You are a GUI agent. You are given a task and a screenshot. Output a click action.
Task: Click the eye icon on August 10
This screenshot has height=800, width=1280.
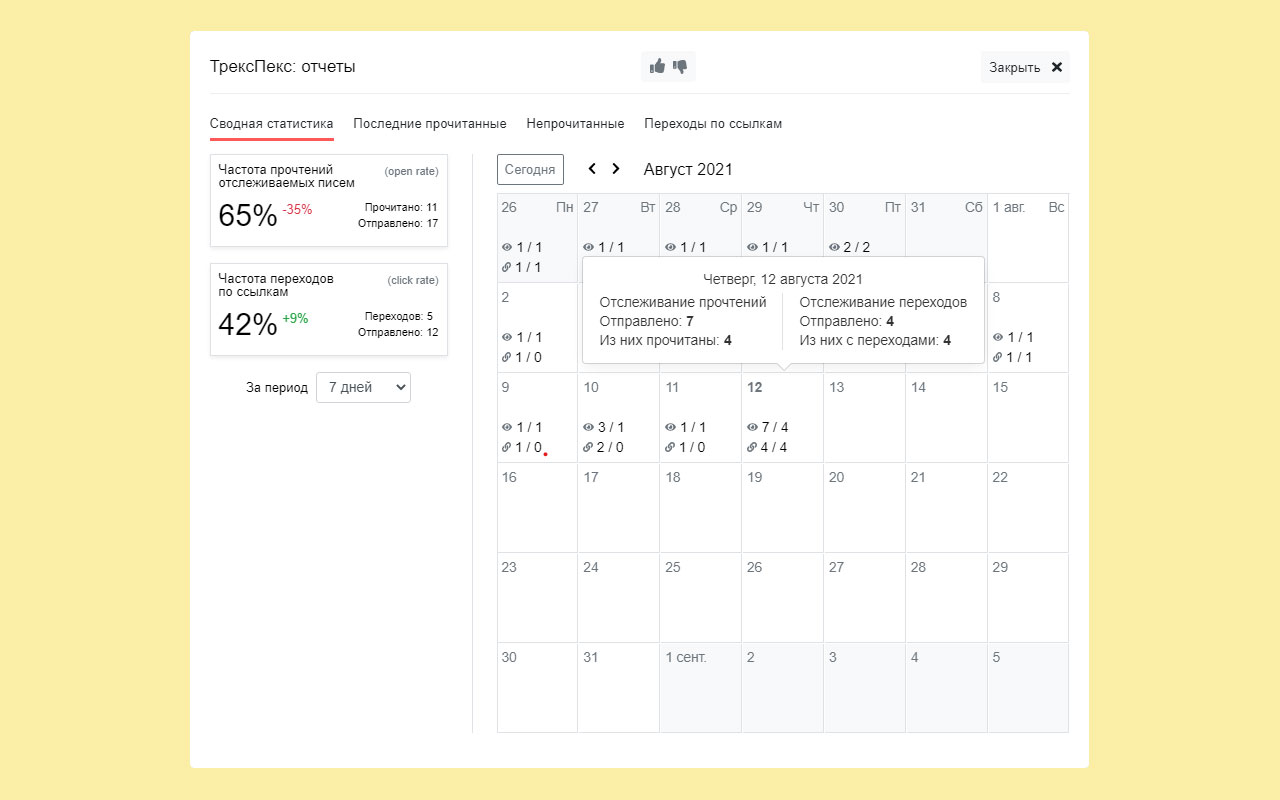pos(588,427)
